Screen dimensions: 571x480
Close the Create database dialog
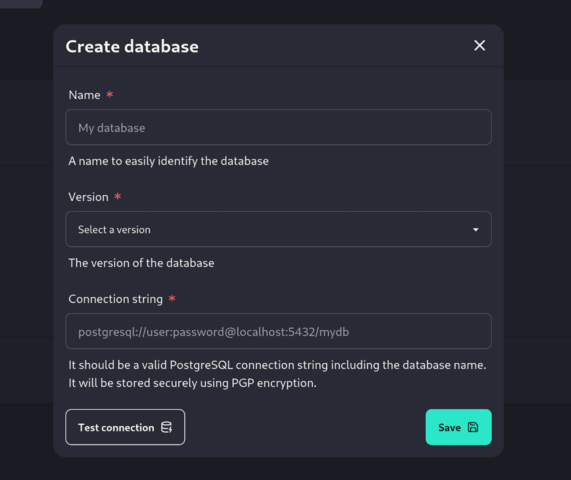479,46
